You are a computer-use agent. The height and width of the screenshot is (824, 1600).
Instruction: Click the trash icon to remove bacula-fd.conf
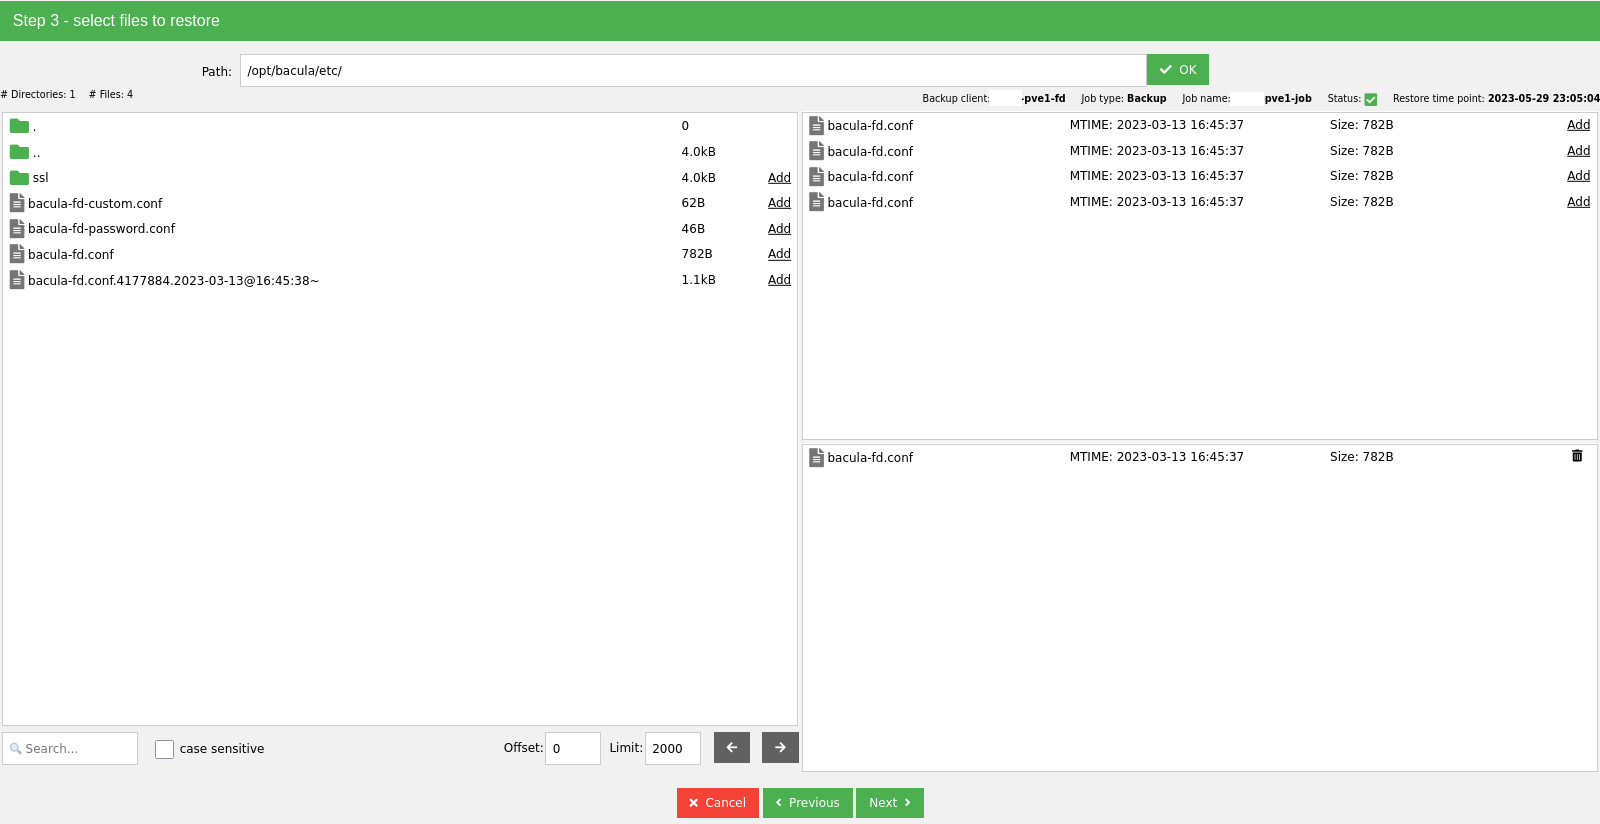coord(1577,456)
